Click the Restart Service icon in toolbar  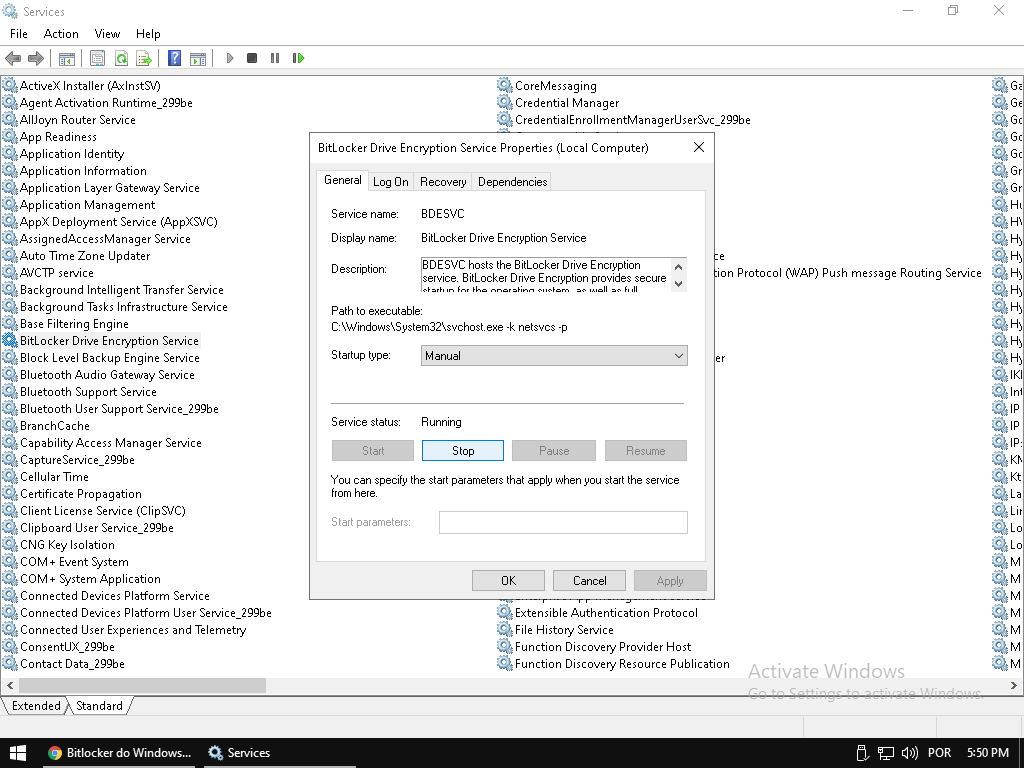(298, 58)
